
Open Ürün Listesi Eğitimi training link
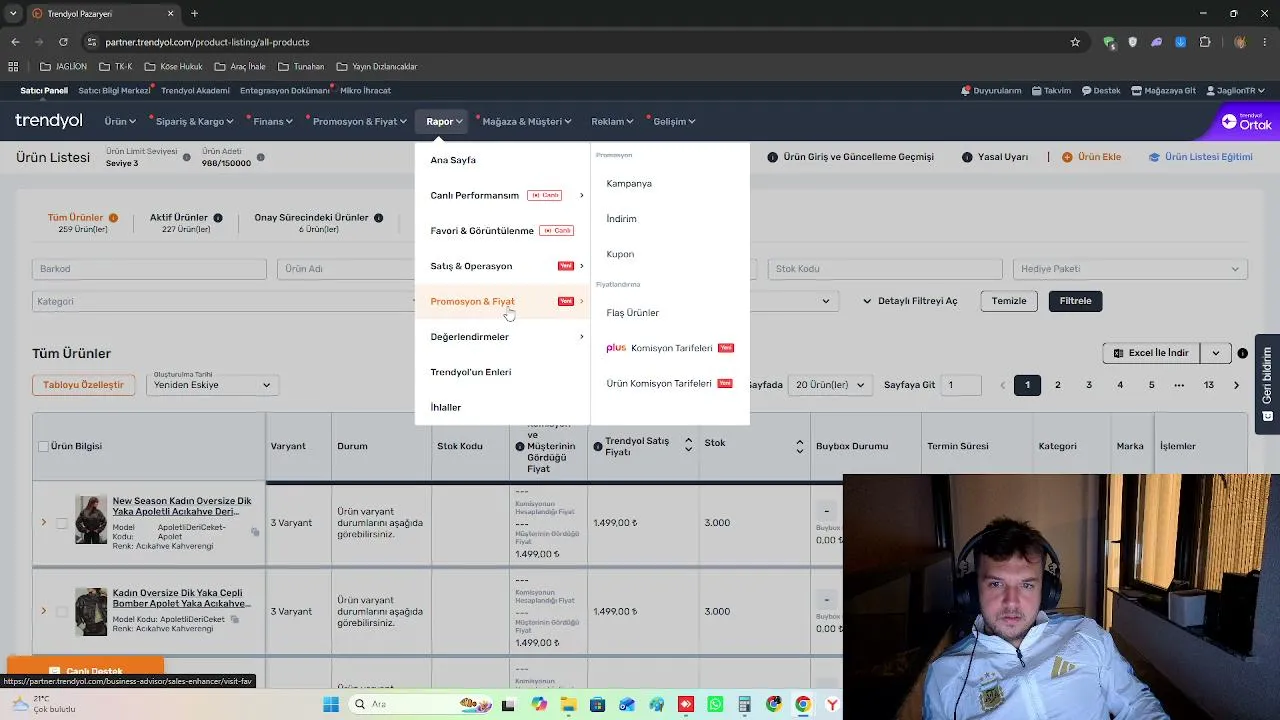click(1201, 157)
